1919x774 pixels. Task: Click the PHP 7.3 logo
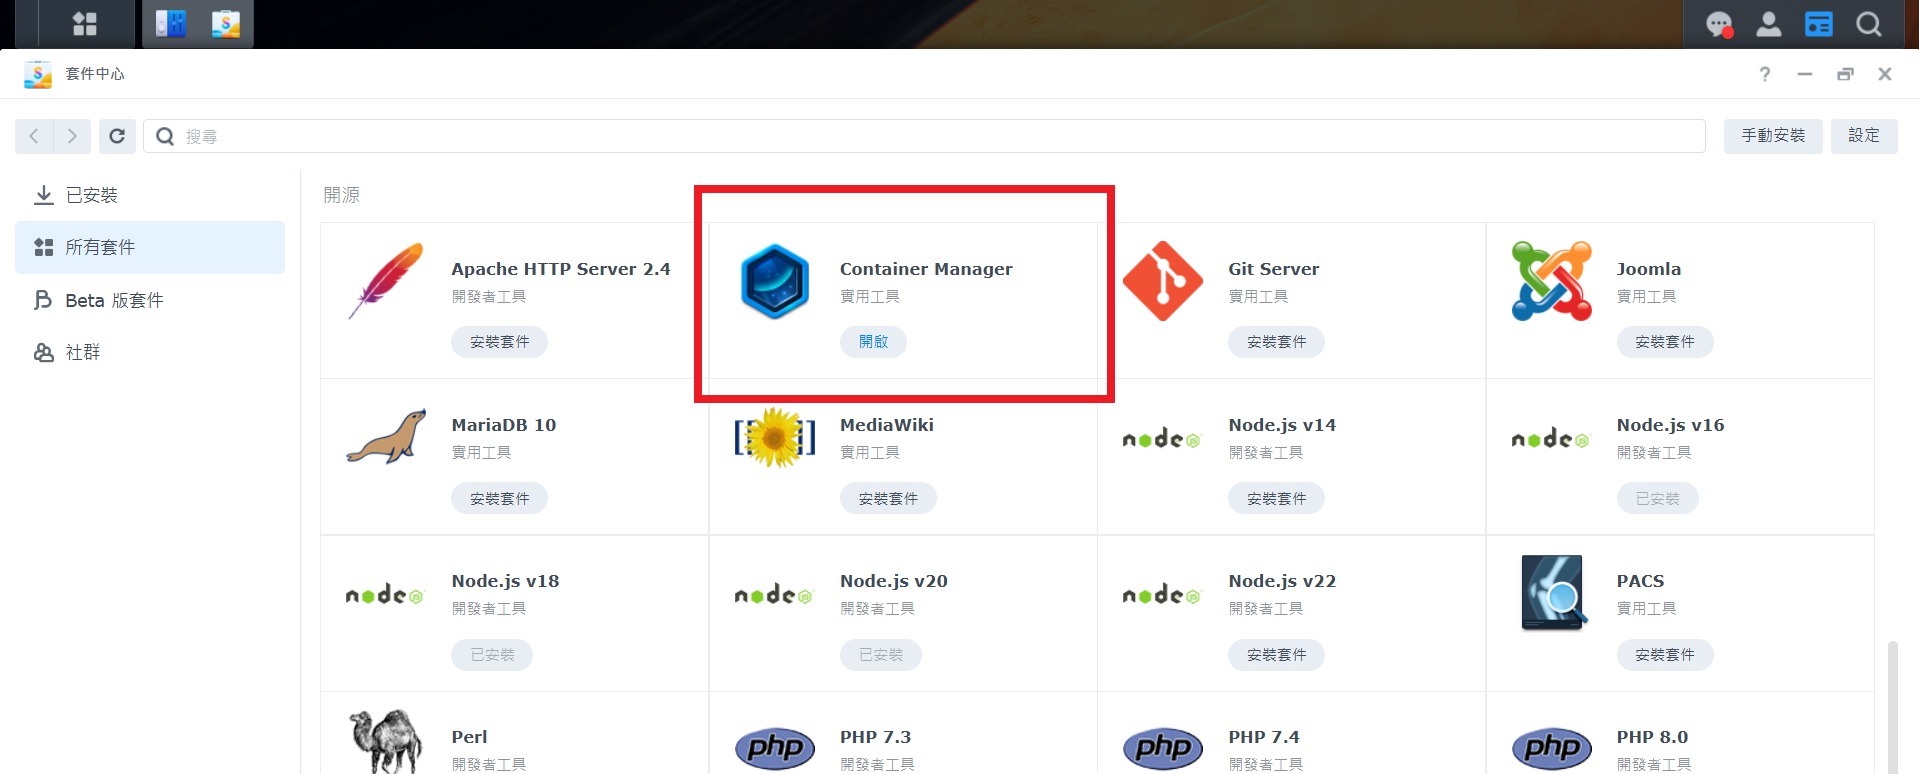775,748
